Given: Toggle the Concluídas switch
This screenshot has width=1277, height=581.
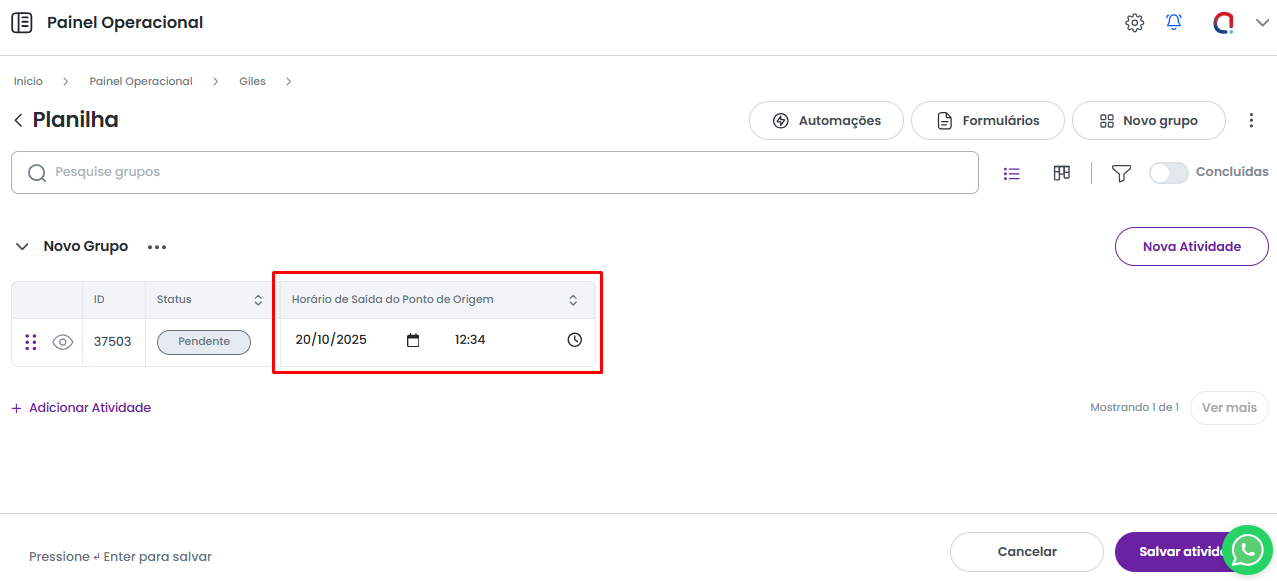Looking at the screenshot, I should pyautogui.click(x=1168, y=172).
